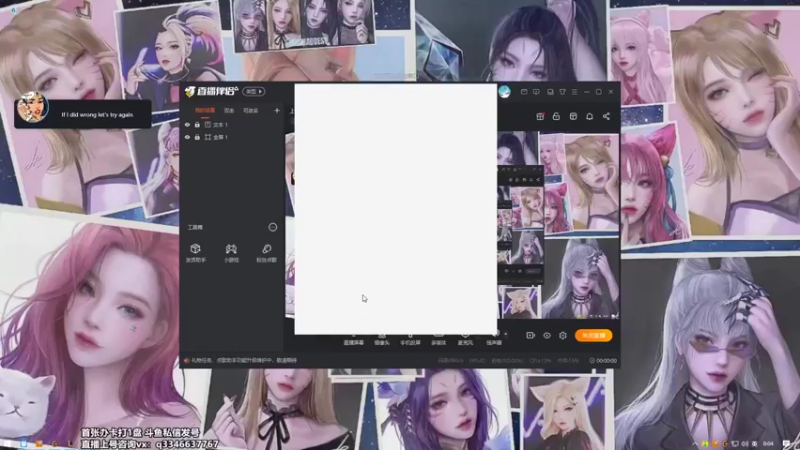Add a new scene with the plus icon
Viewport: 800px width, 450px height.
(x=277, y=110)
